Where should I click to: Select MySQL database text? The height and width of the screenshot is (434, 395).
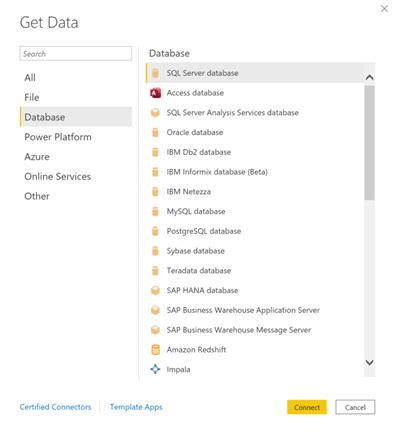pyautogui.click(x=196, y=211)
